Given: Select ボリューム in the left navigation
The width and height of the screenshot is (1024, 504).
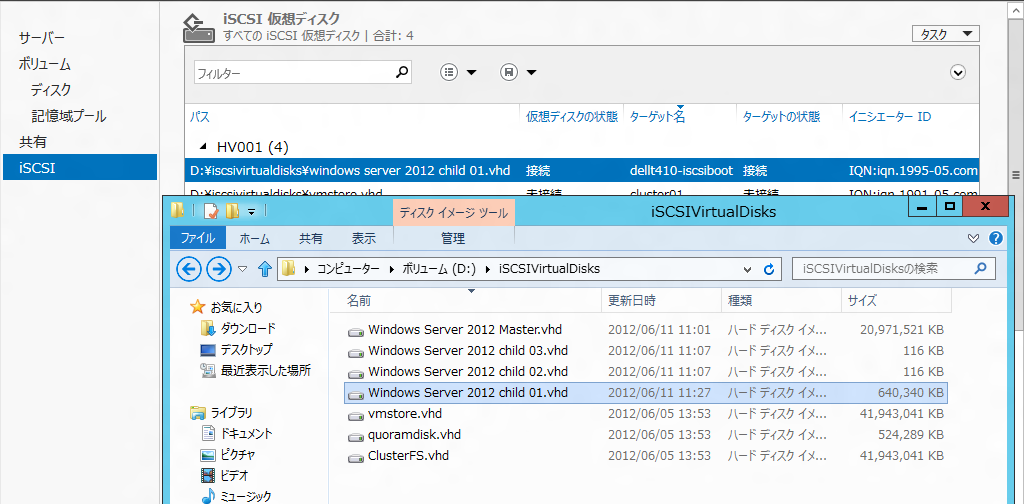Looking at the screenshot, I should [x=44, y=64].
